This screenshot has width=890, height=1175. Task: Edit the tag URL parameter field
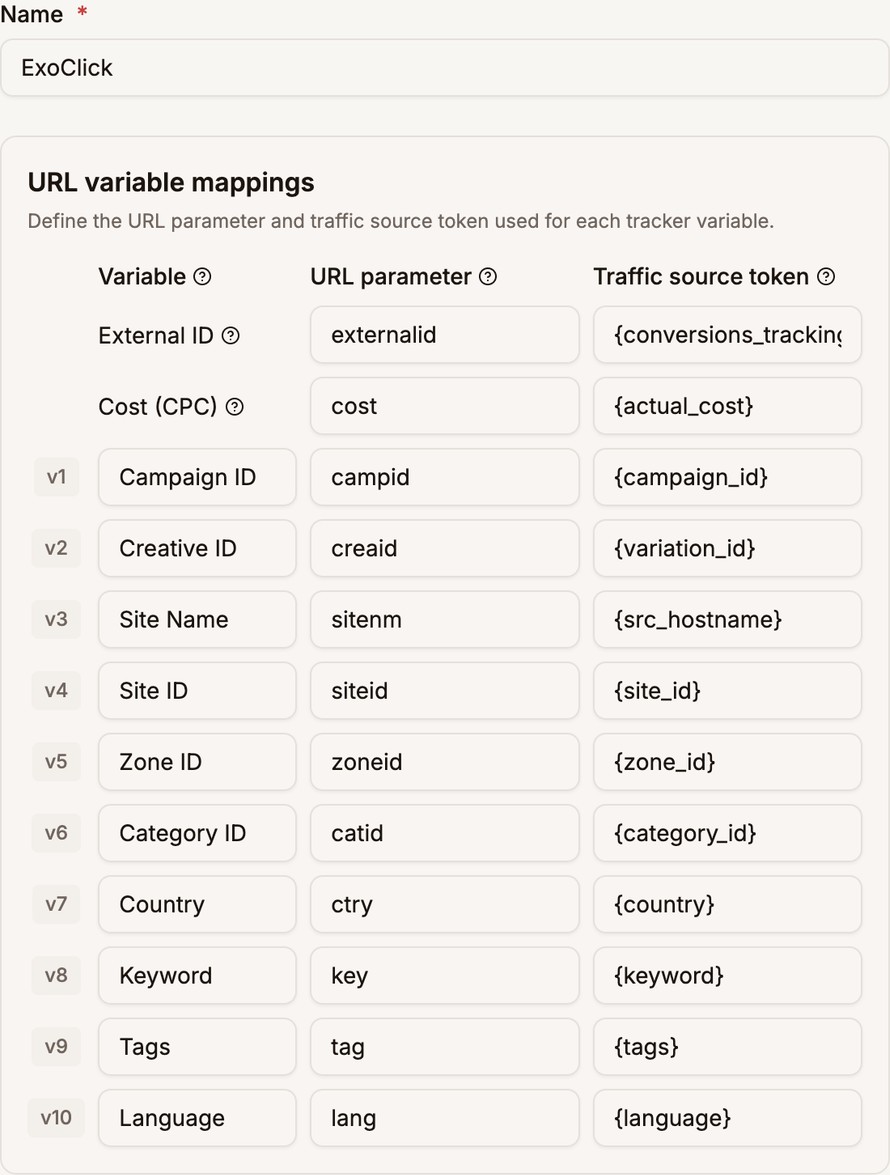tap(444, 1046)
